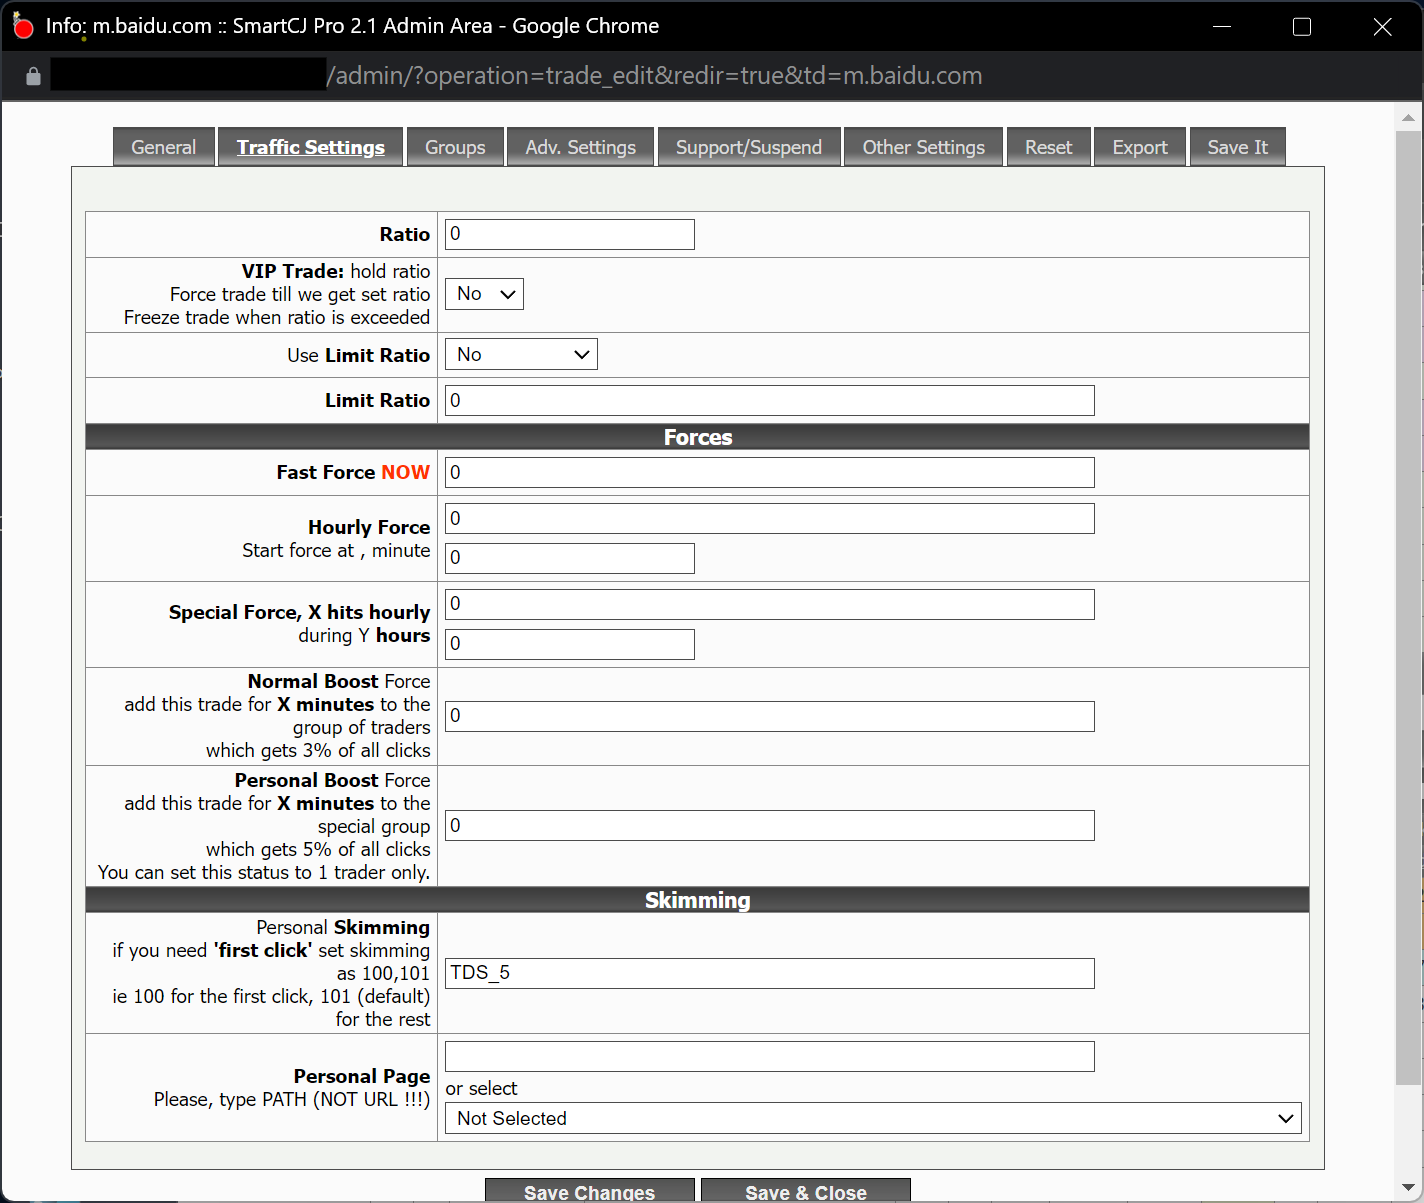Click the Save Changes button

pos(590,1191)
